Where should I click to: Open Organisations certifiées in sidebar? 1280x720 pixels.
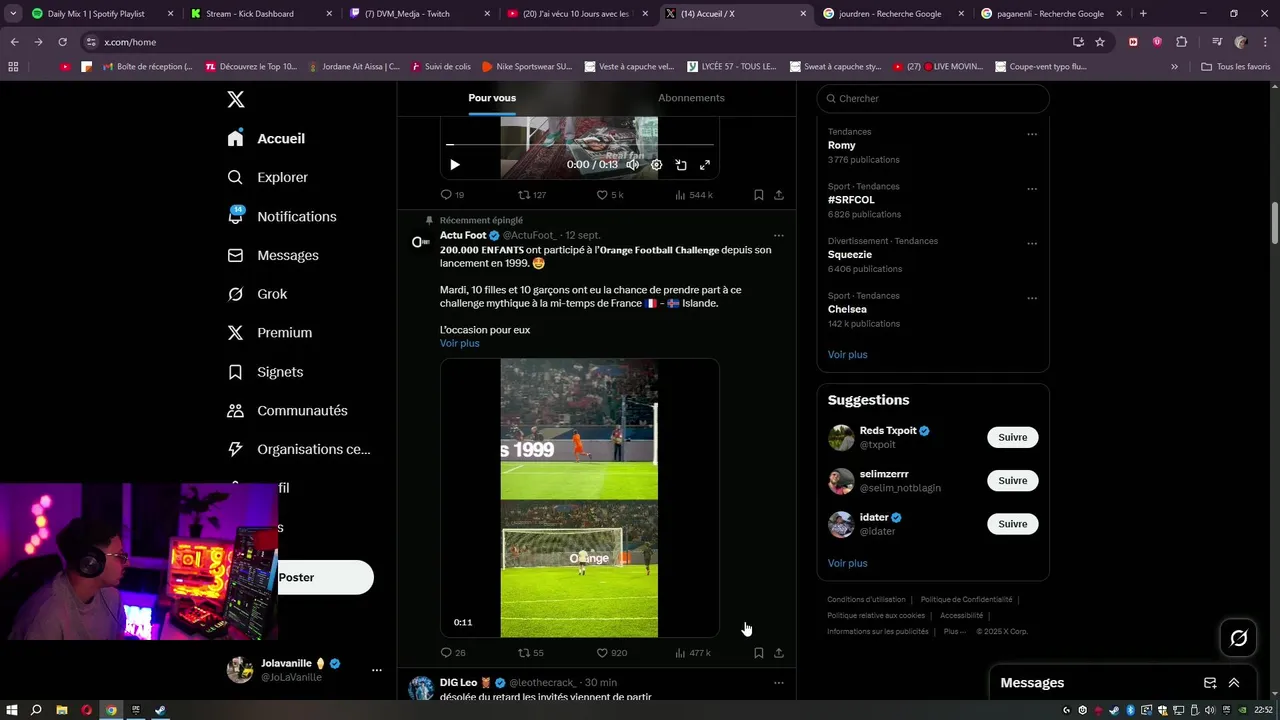click(x=298, y=449)
